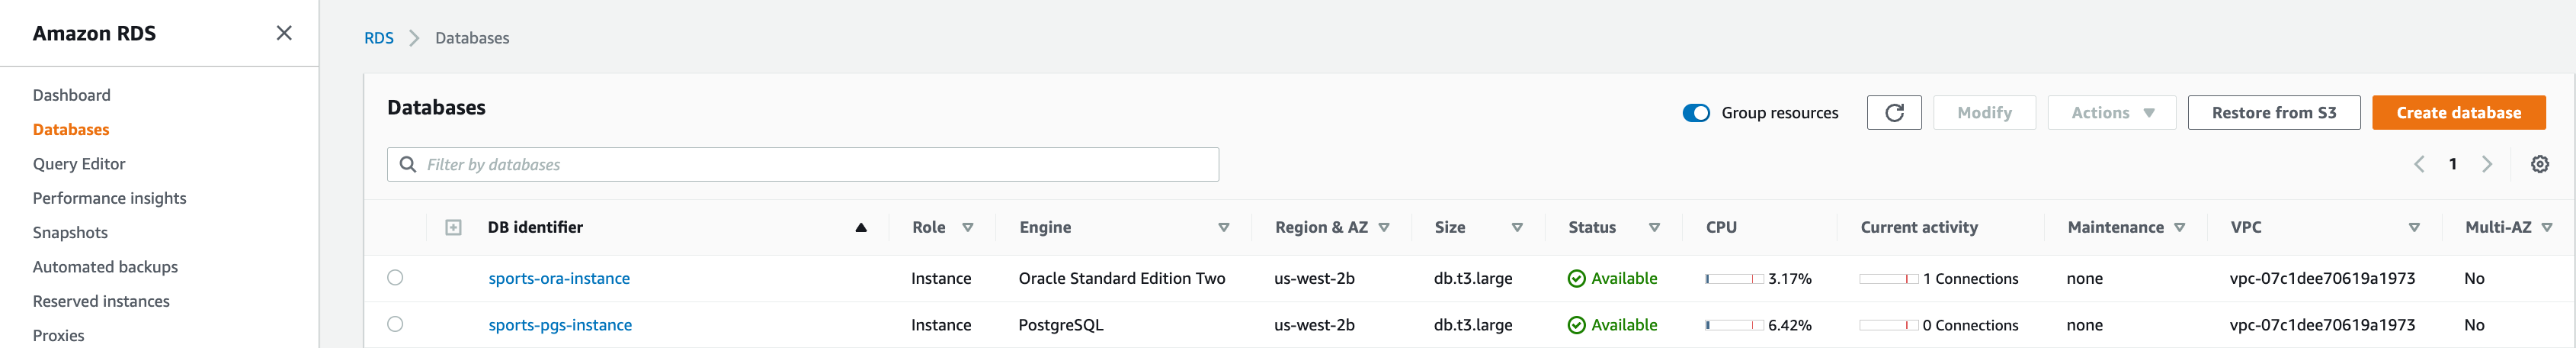Click the Create database button
The image size is (2576, 348).
(2458, 113)
